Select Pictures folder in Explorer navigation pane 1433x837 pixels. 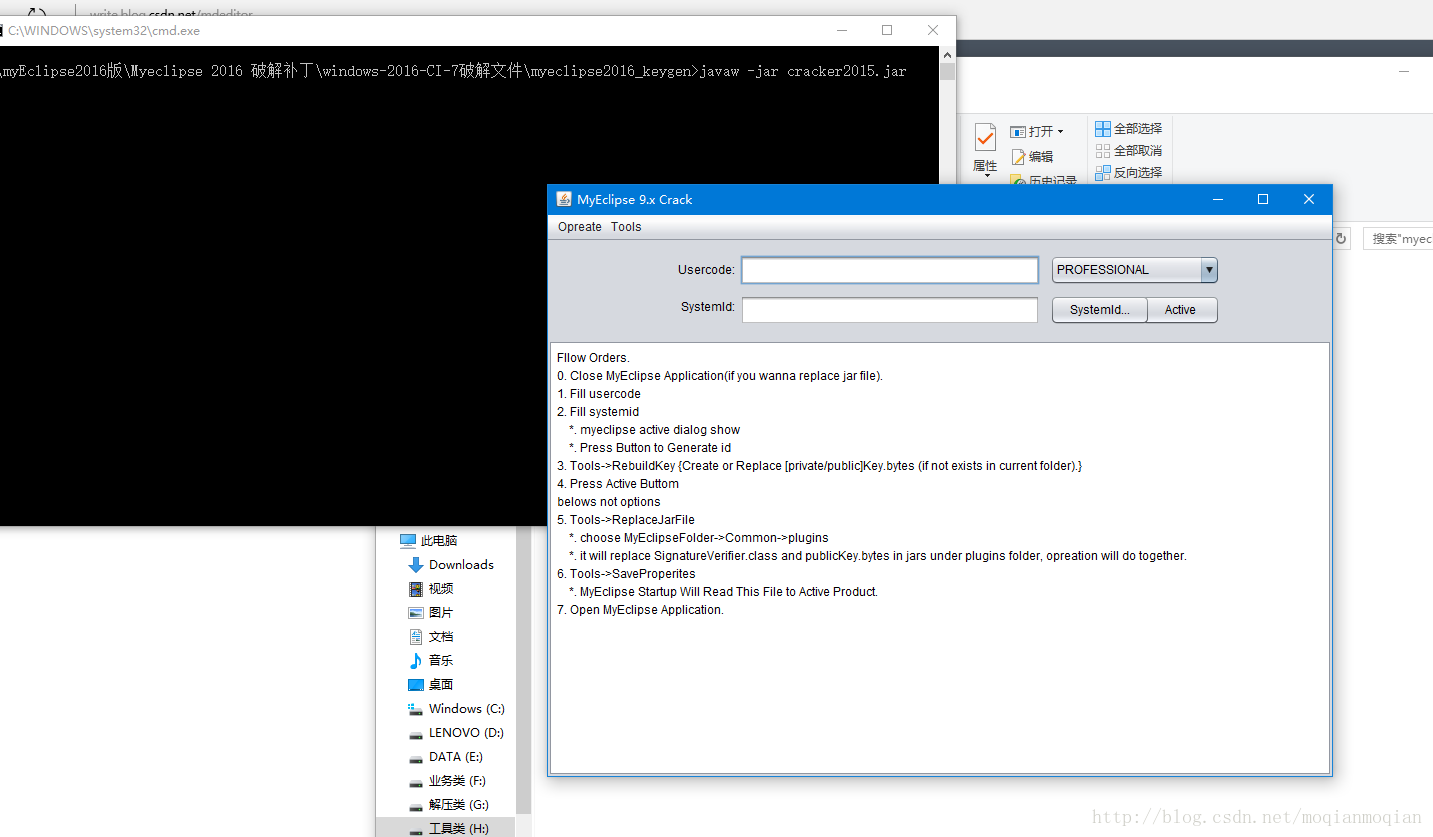click(x=441, y=613)
